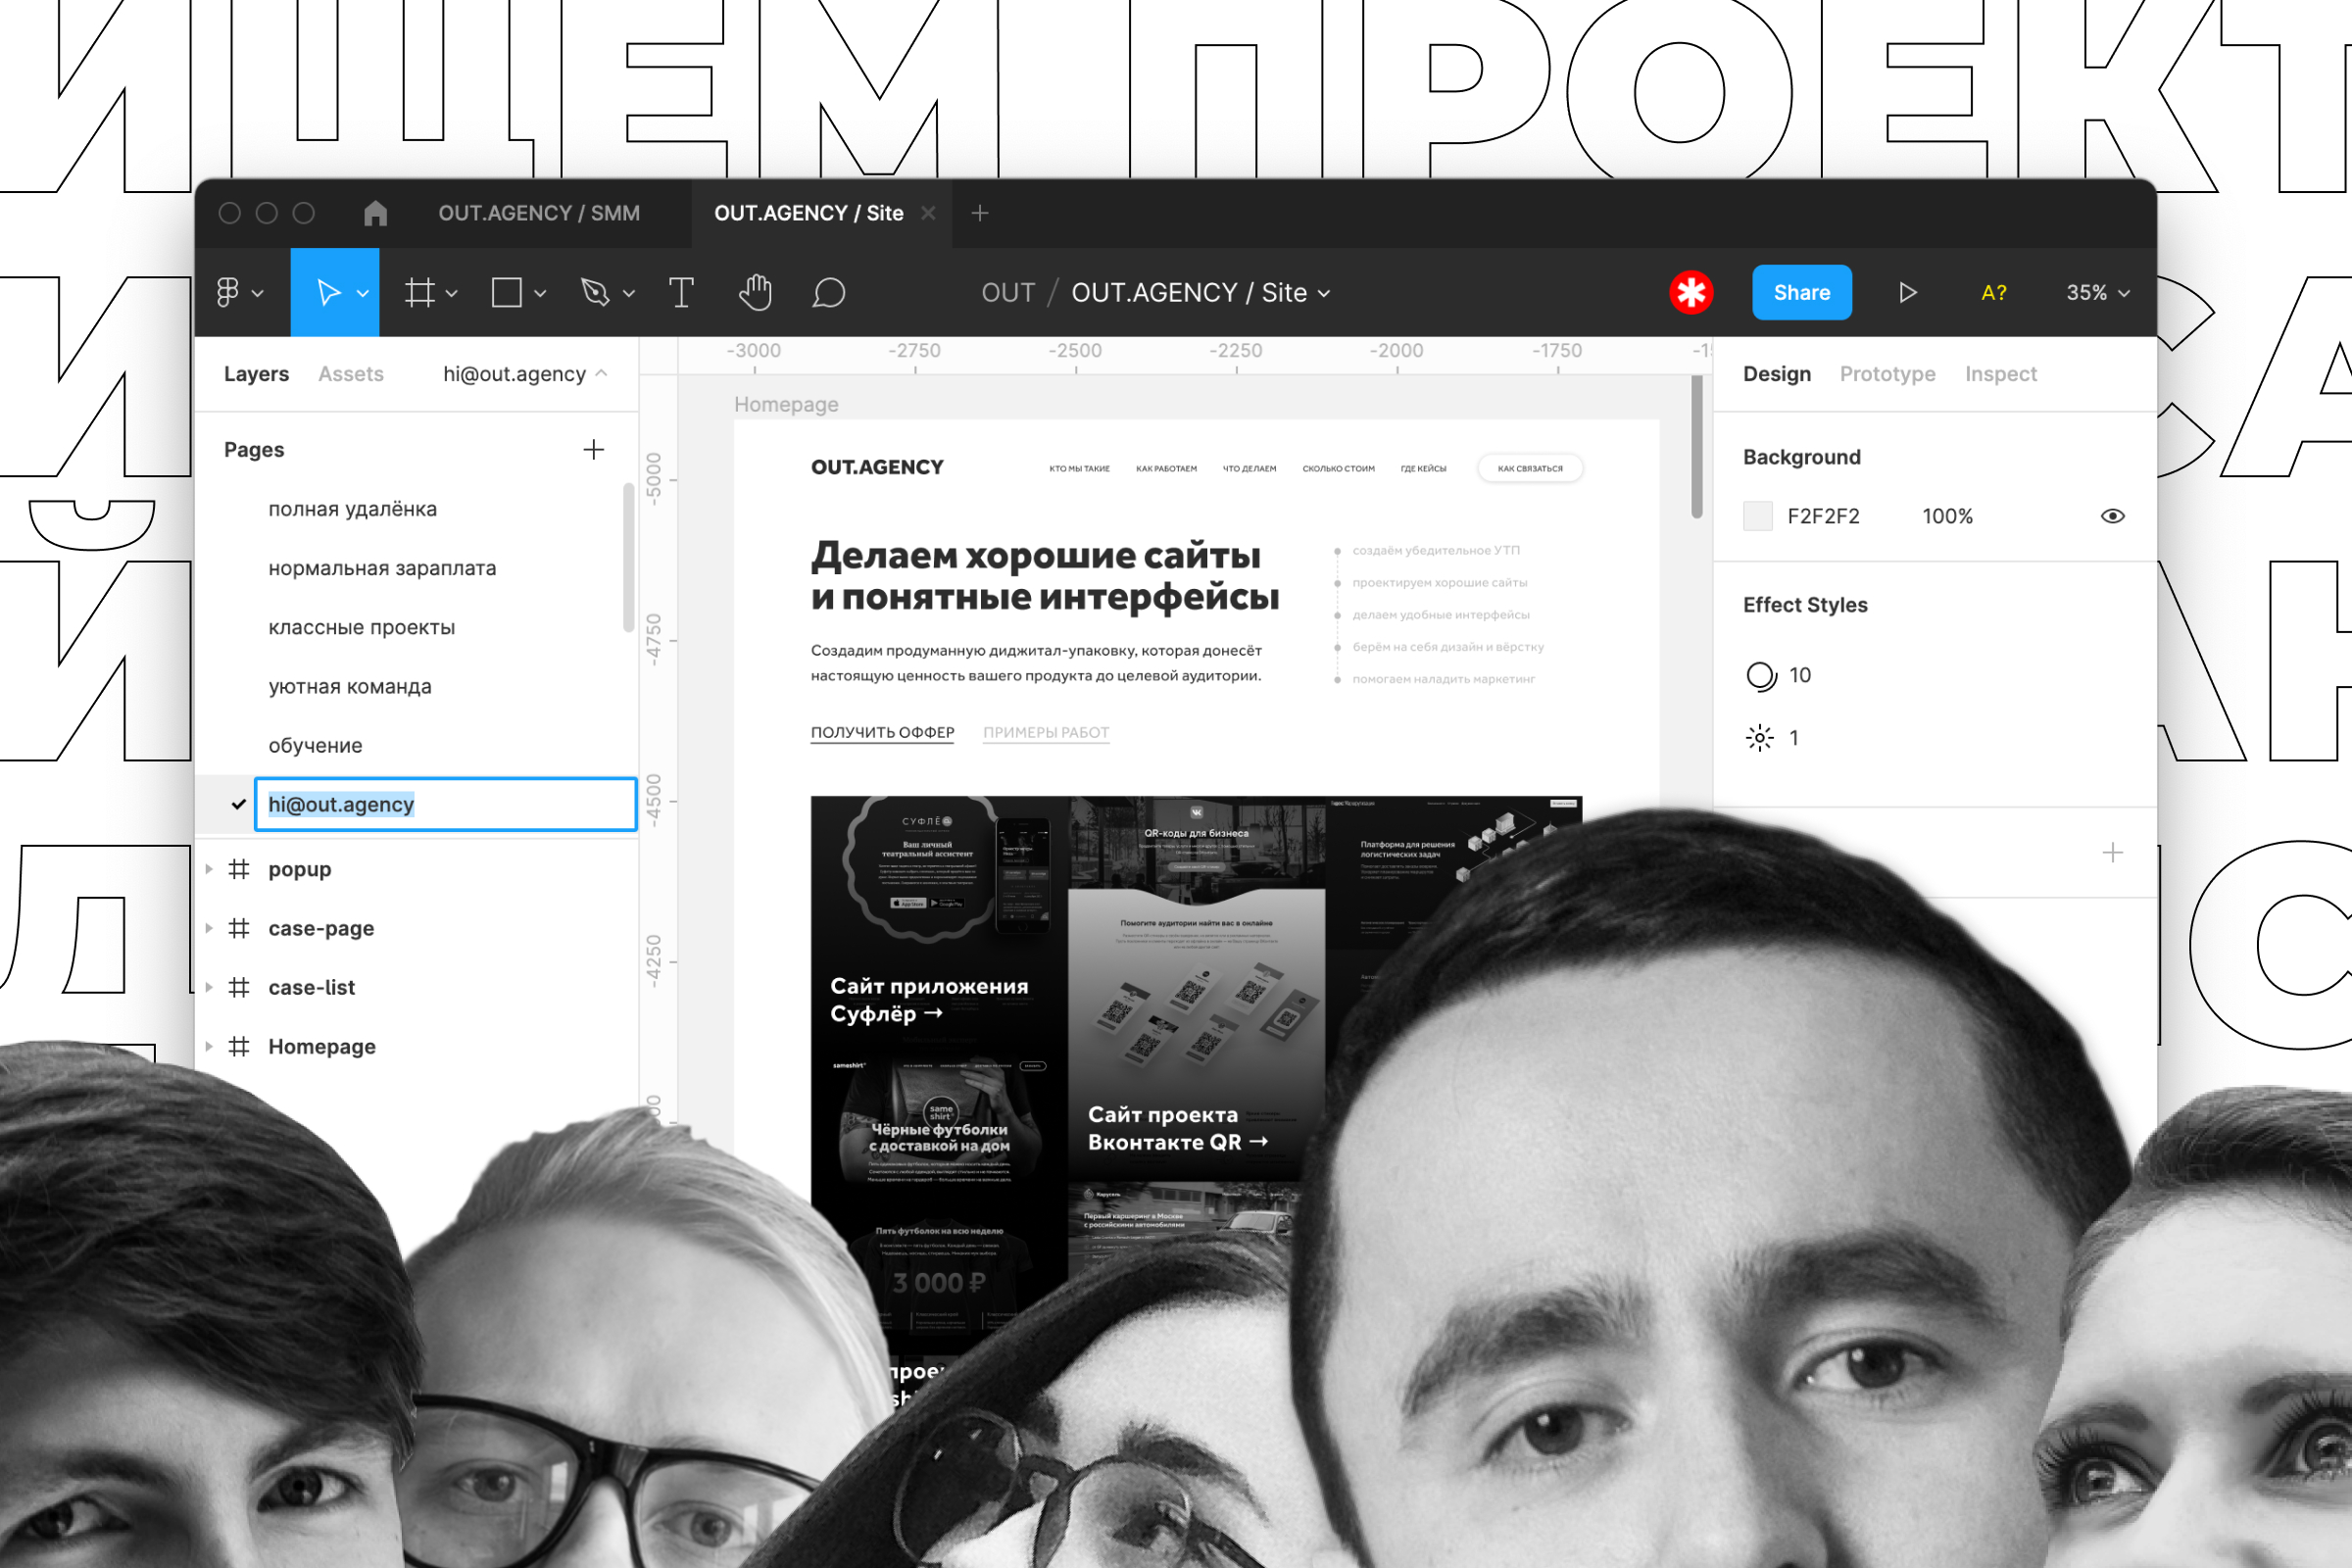2352x1568 pixels.
Task: Switch to the Prototype tab
Action: [x=1887, y=374]
